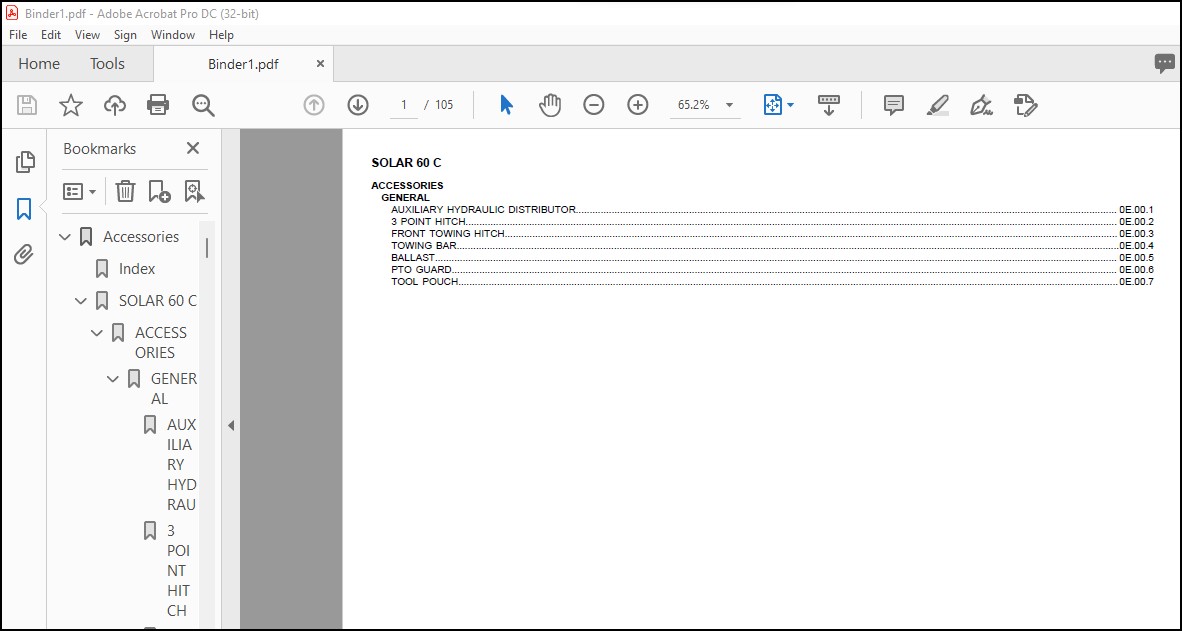The height and width of the screenshot is (631, 1182).
Task: Choose the hand pan tool
Action: point(550,105)
